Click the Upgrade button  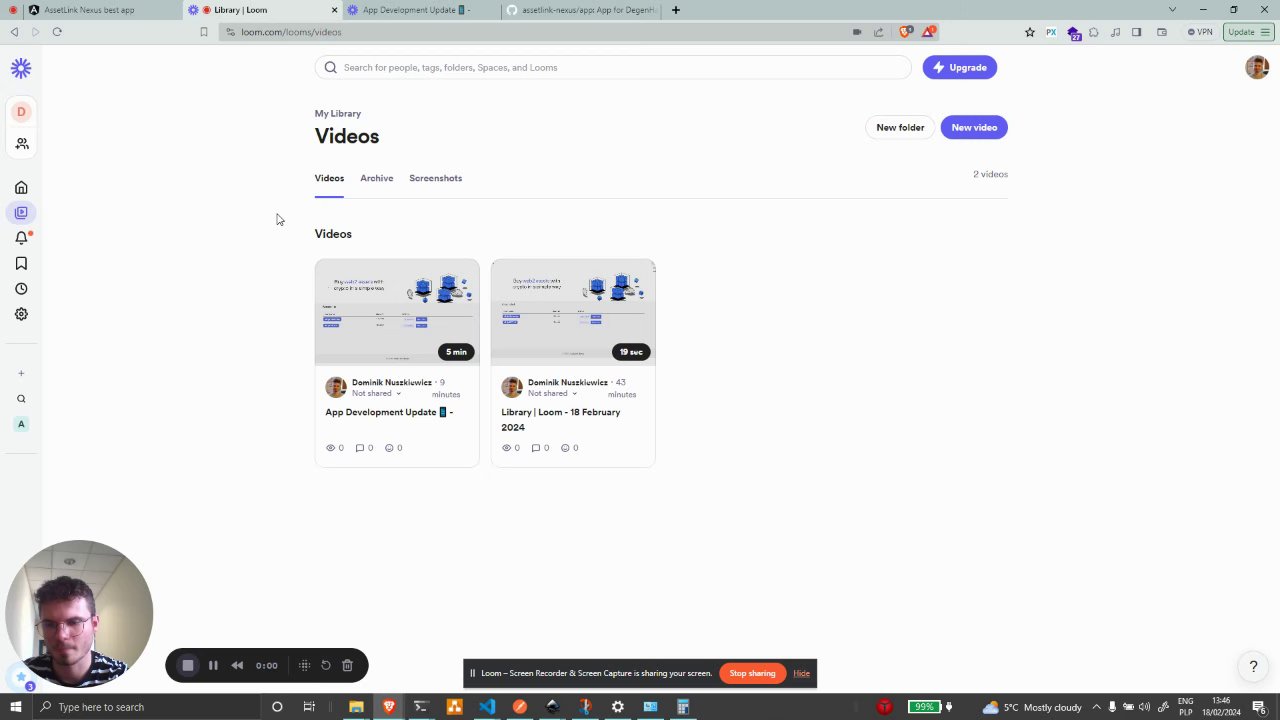point(960,68)
